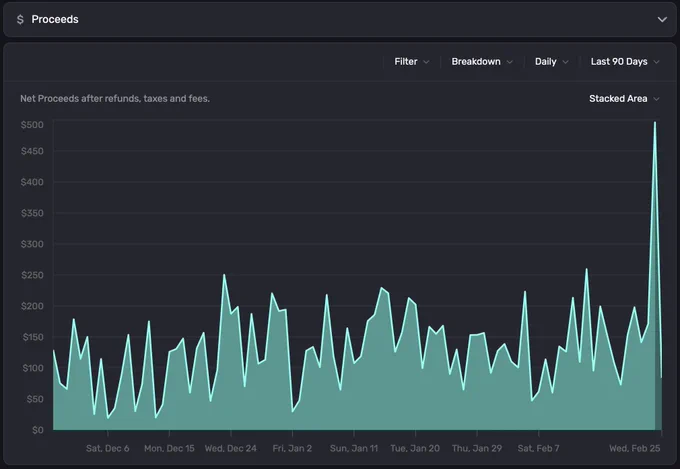Click the Sun, Jan 11 axis label
The width and height of the screenshot is (680, 469).
(354, 448)
